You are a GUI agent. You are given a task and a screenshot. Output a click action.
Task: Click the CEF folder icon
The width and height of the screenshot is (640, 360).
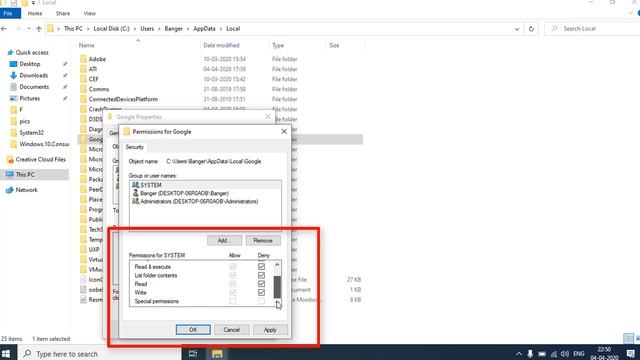tap(83, 79)
